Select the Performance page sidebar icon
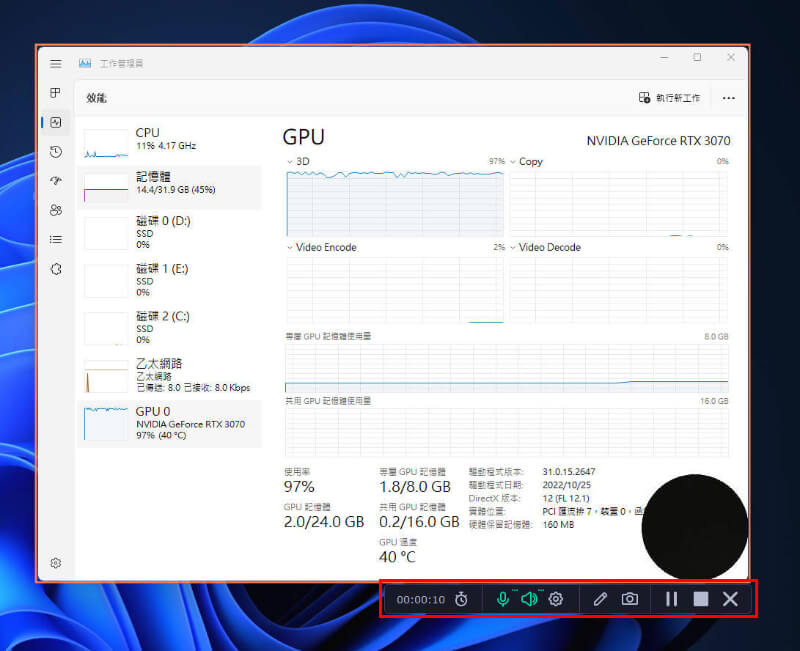The image size is (800, 651). 56,122
